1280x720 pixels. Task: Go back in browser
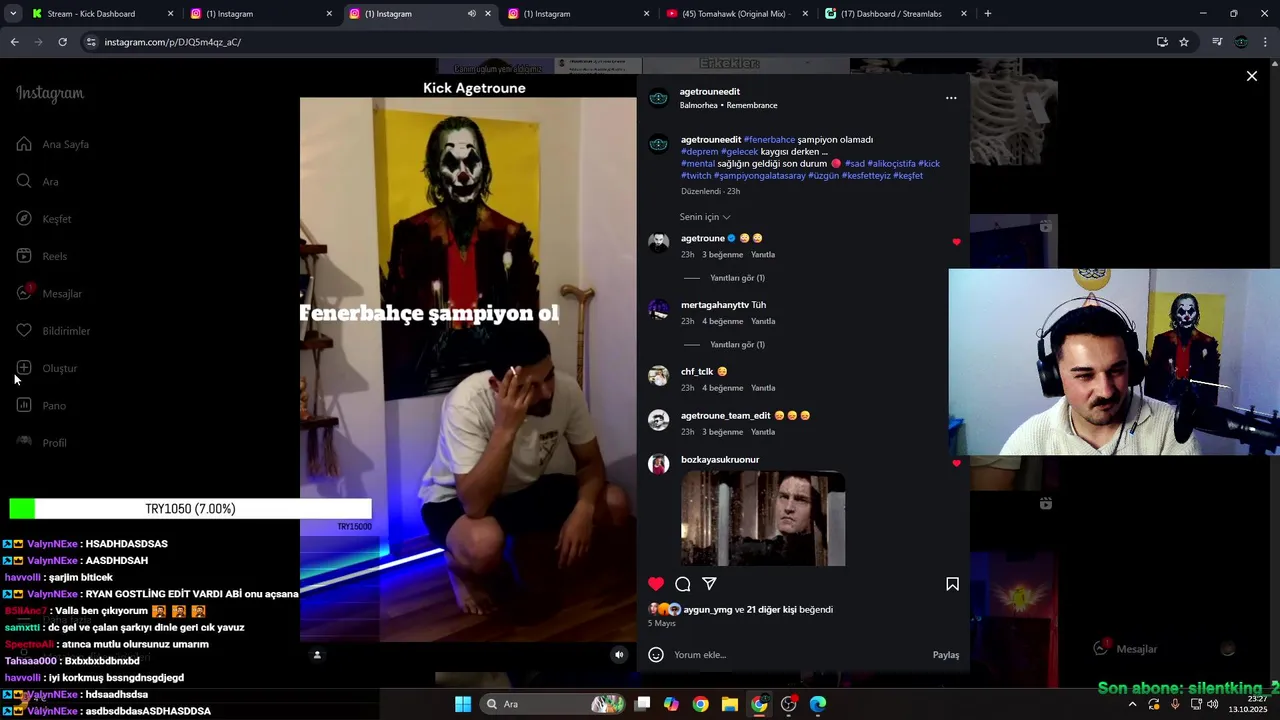tap(14, 42)
